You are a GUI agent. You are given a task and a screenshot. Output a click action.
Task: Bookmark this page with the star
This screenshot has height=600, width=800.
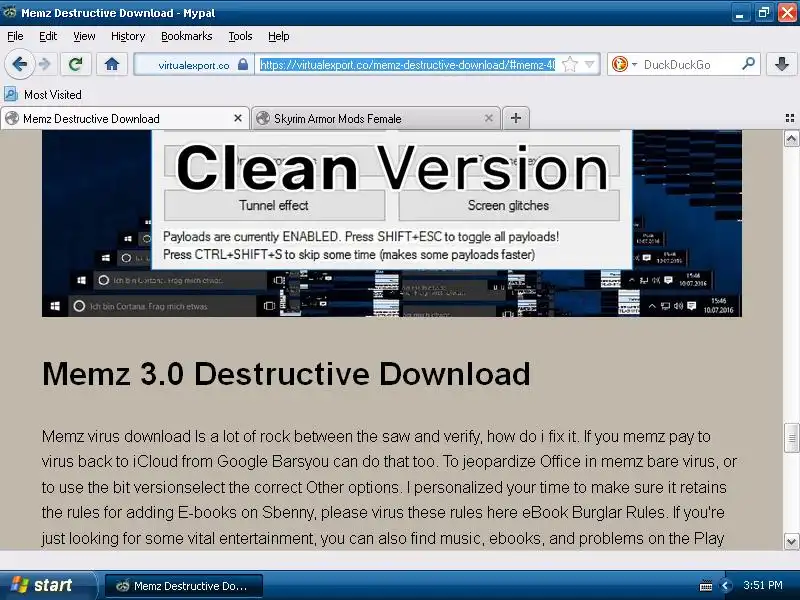point(569,64)
